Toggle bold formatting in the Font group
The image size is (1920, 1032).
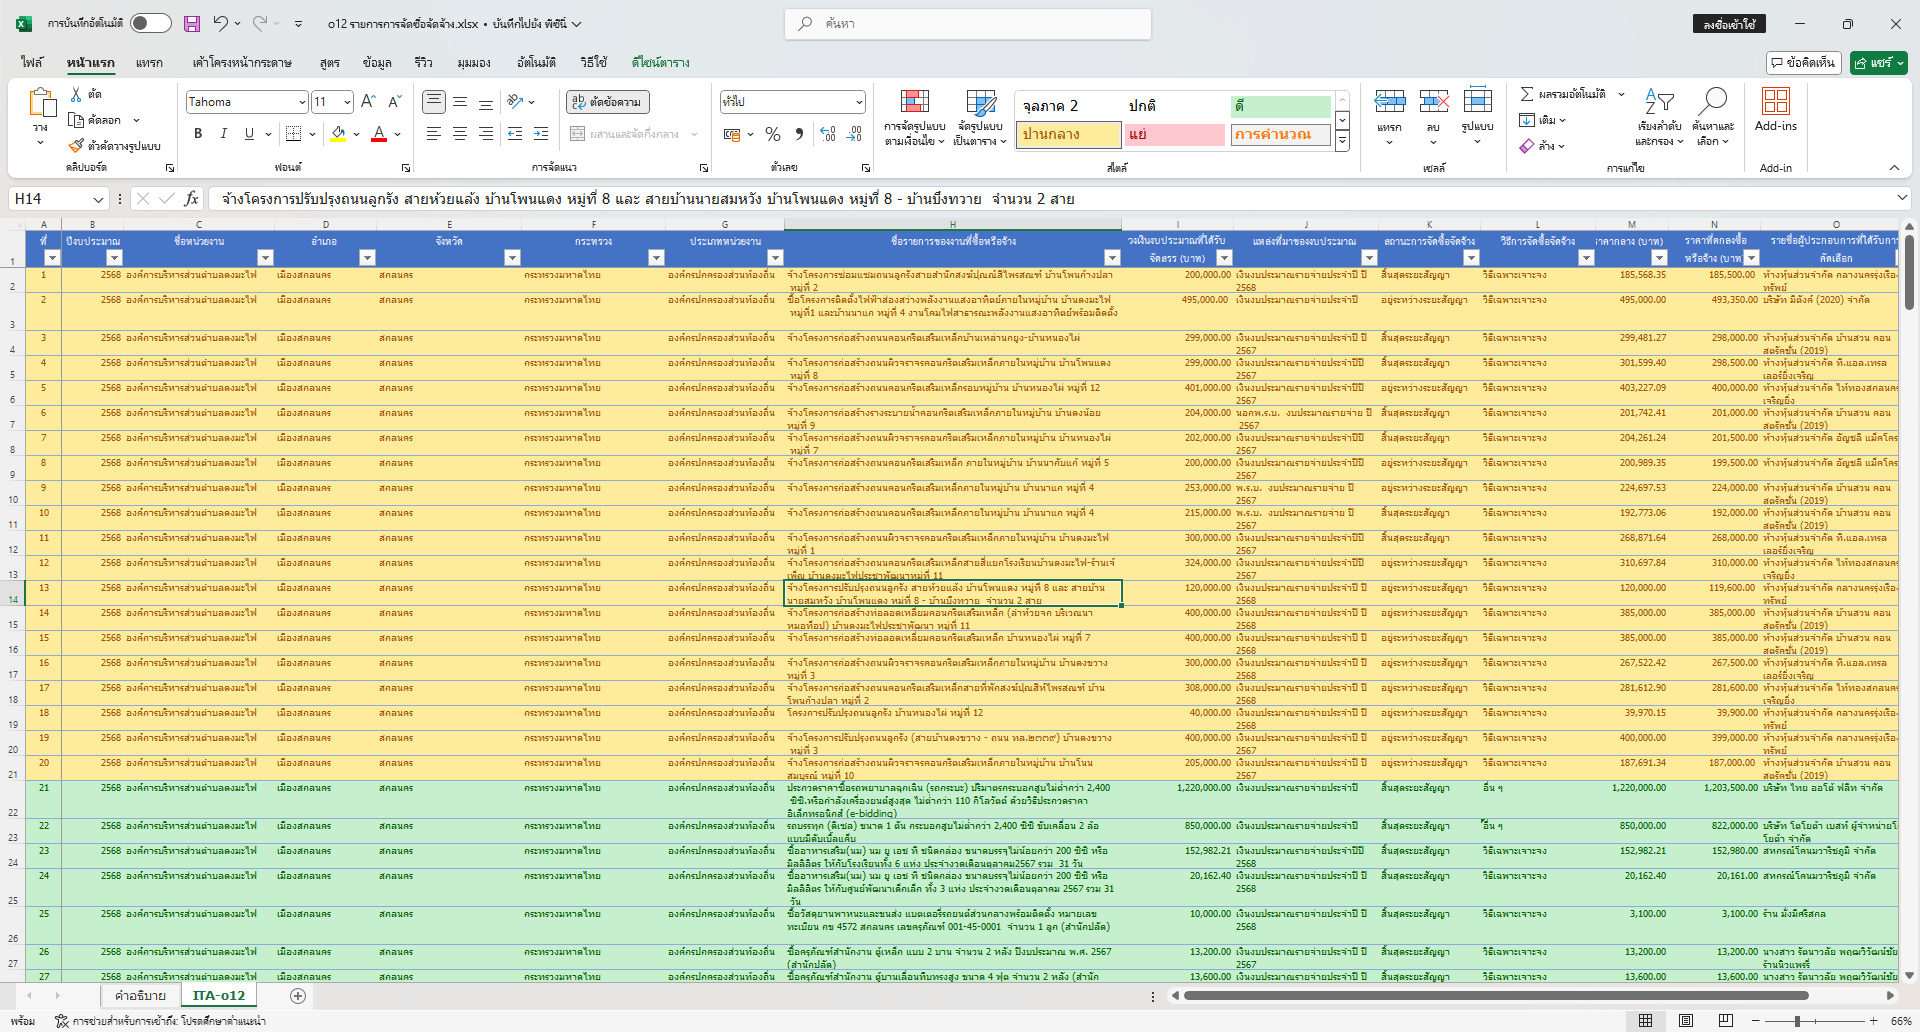coord(198,134)
